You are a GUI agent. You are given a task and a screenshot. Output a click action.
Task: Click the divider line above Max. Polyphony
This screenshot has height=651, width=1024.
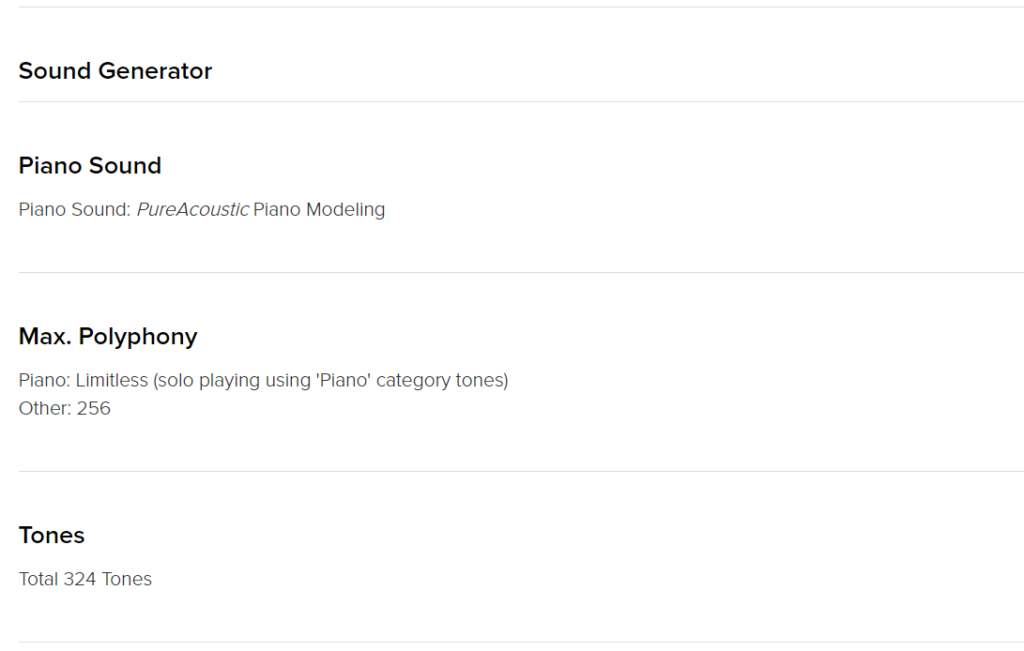click(x=521, y=272)
